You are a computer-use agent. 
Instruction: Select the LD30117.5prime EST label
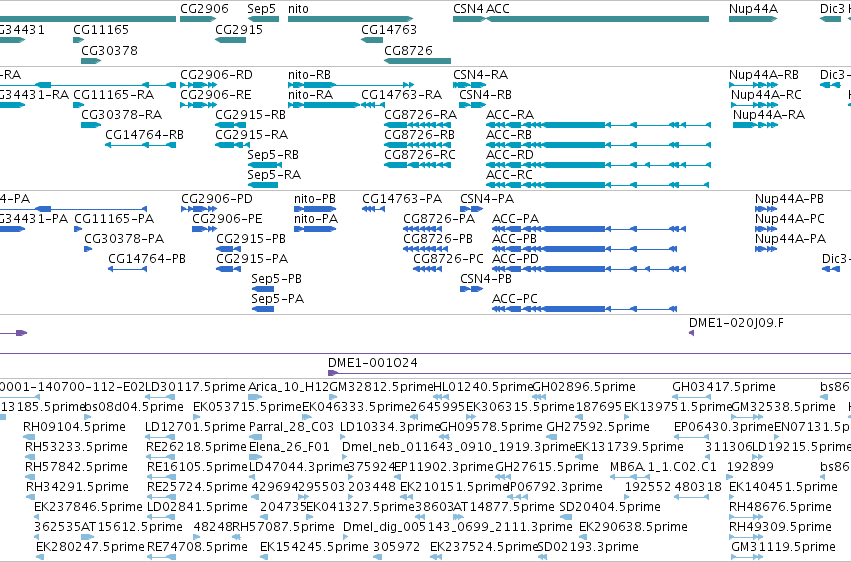coord(195,387)
